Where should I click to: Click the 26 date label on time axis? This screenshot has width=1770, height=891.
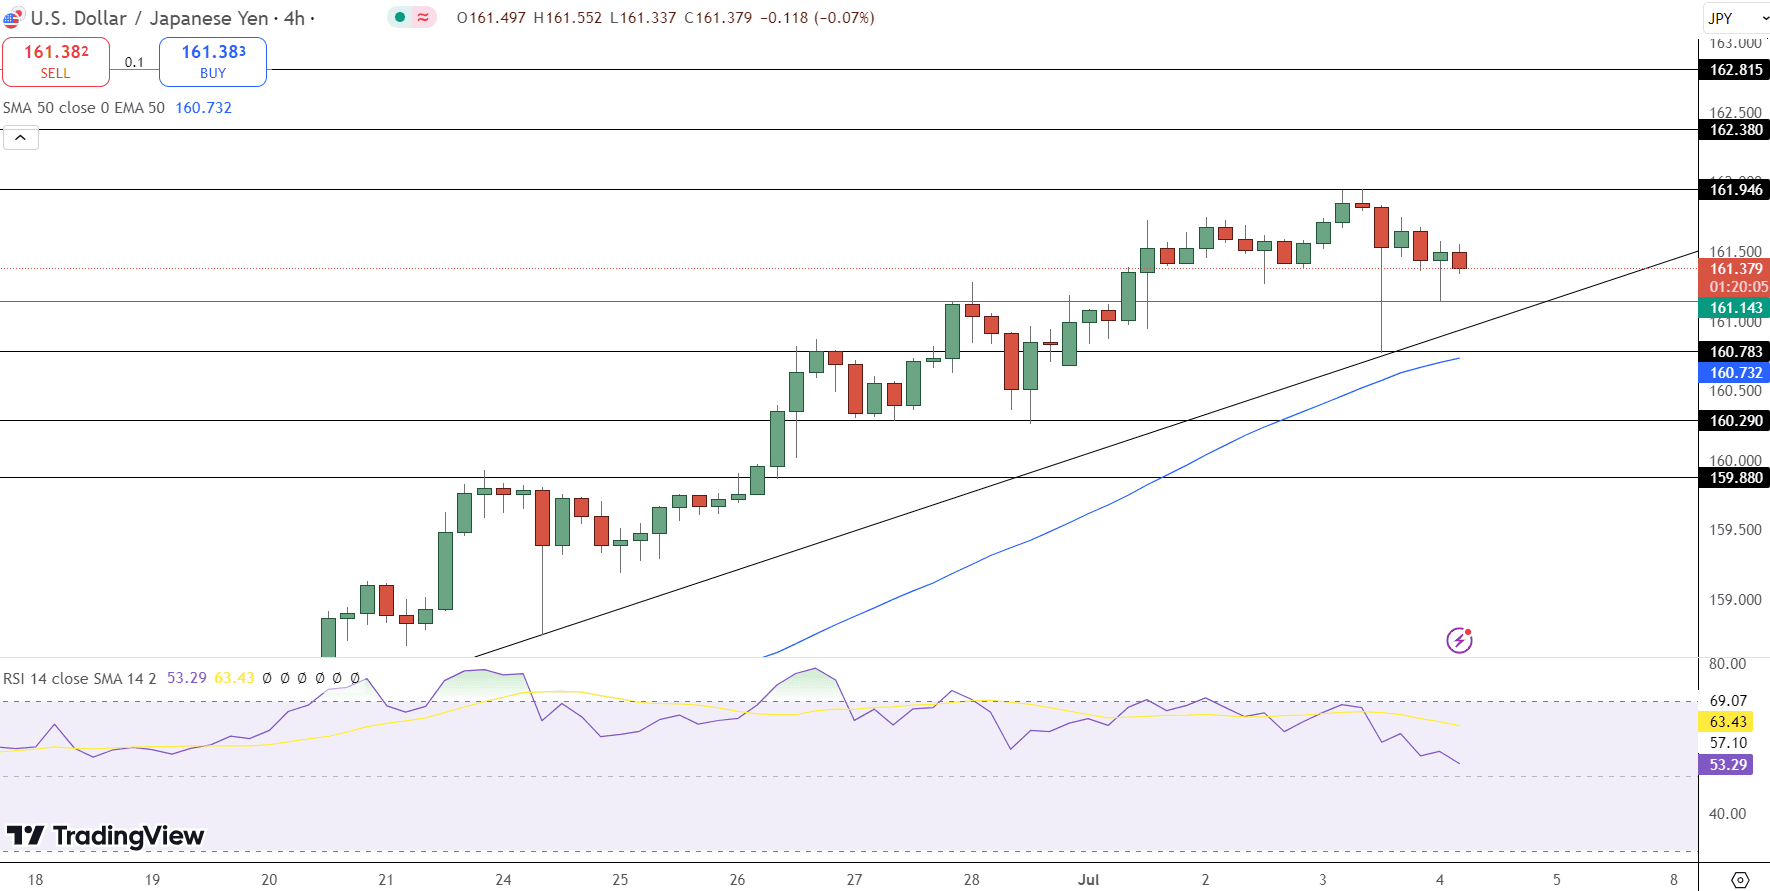coord(737,880)
